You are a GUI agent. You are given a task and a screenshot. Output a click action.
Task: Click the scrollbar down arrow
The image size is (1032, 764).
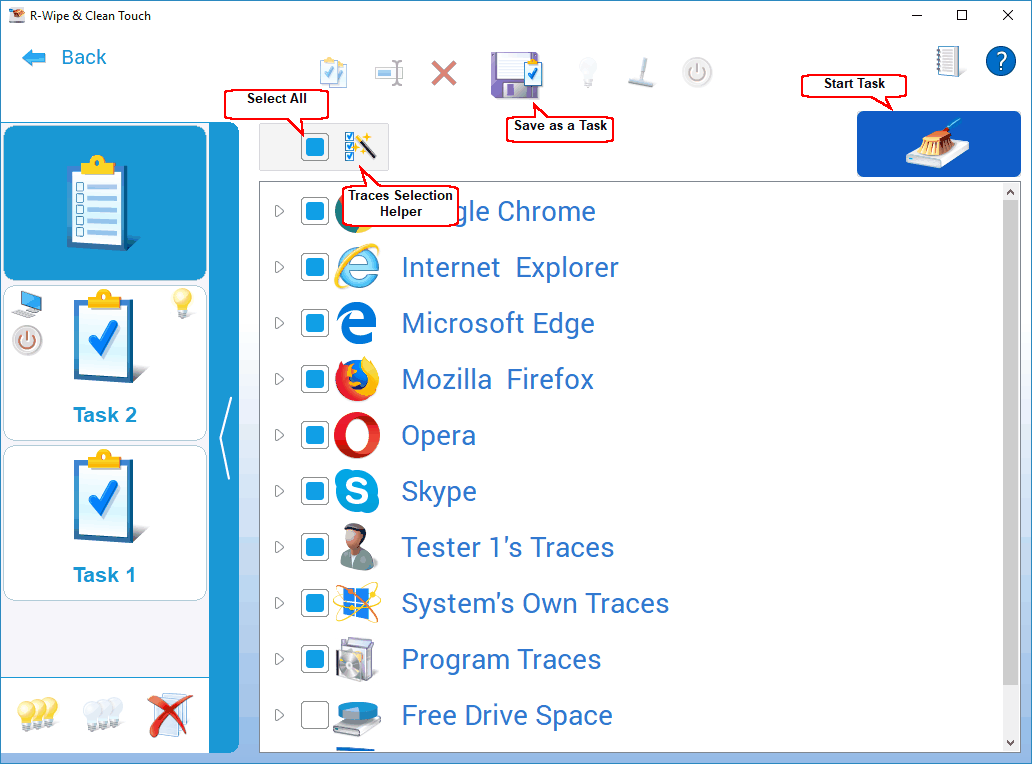tap(1010, 742)
